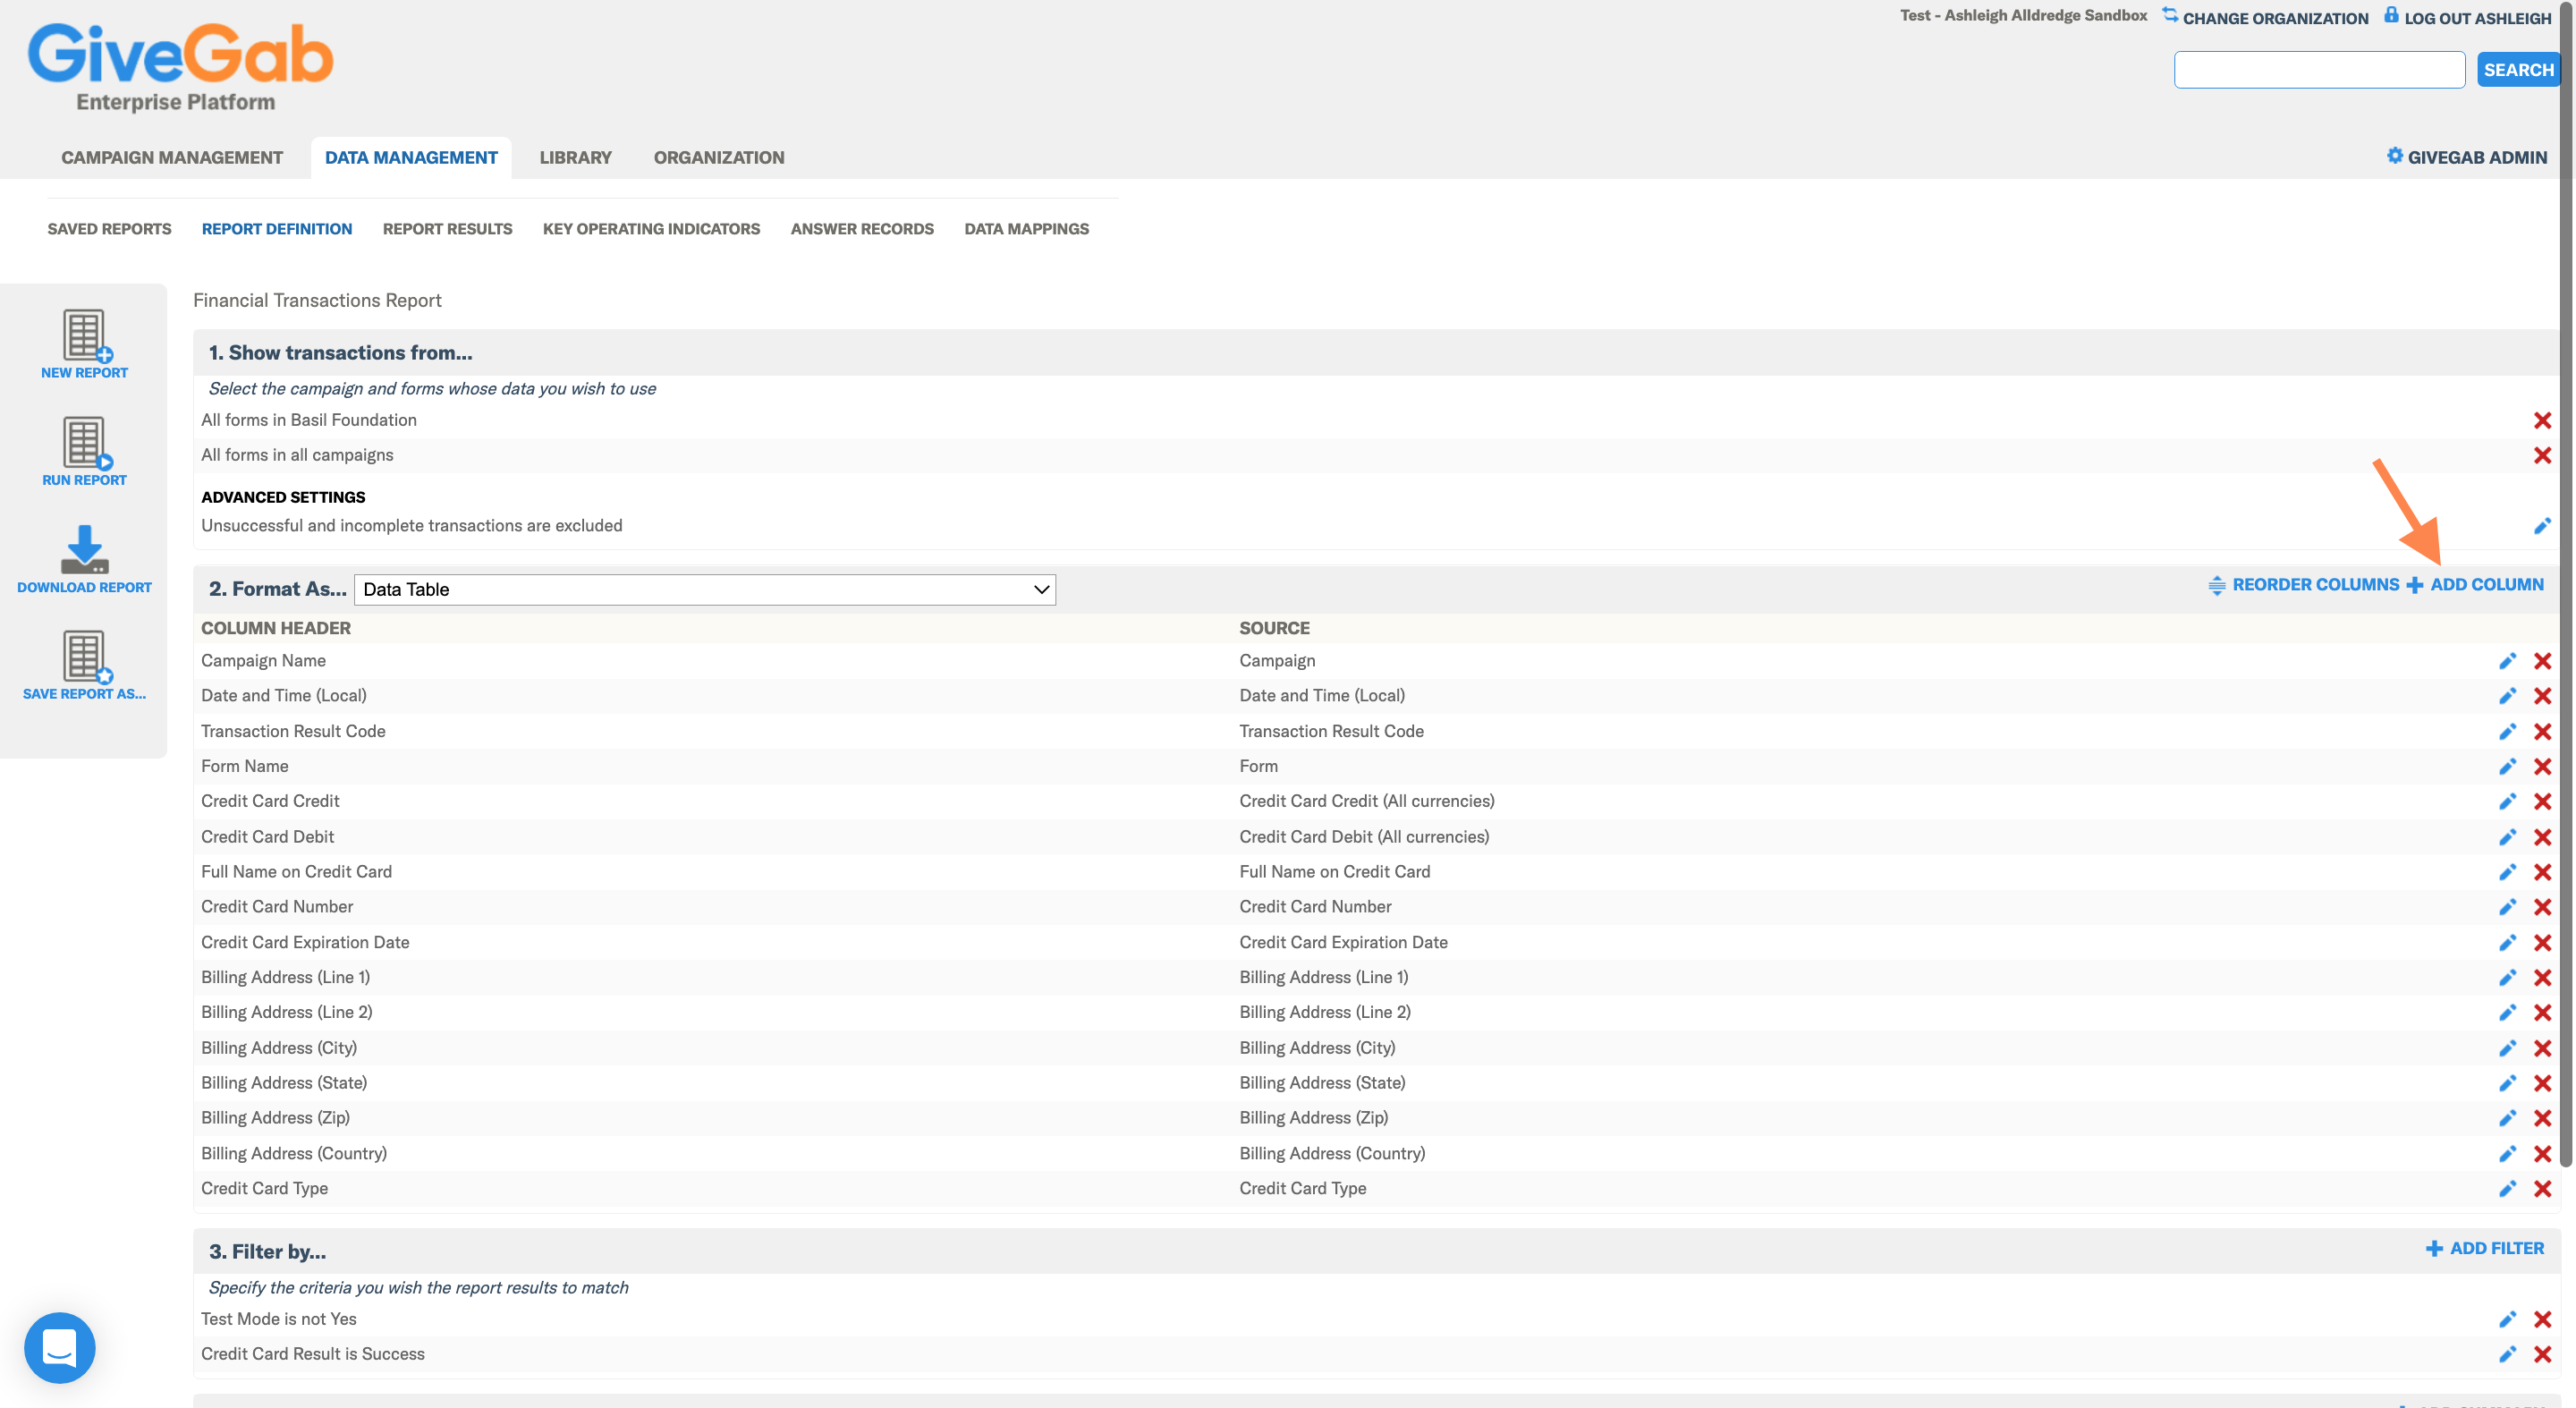Open Report Results subtab

pyautogui.click(x=447, y=229)
